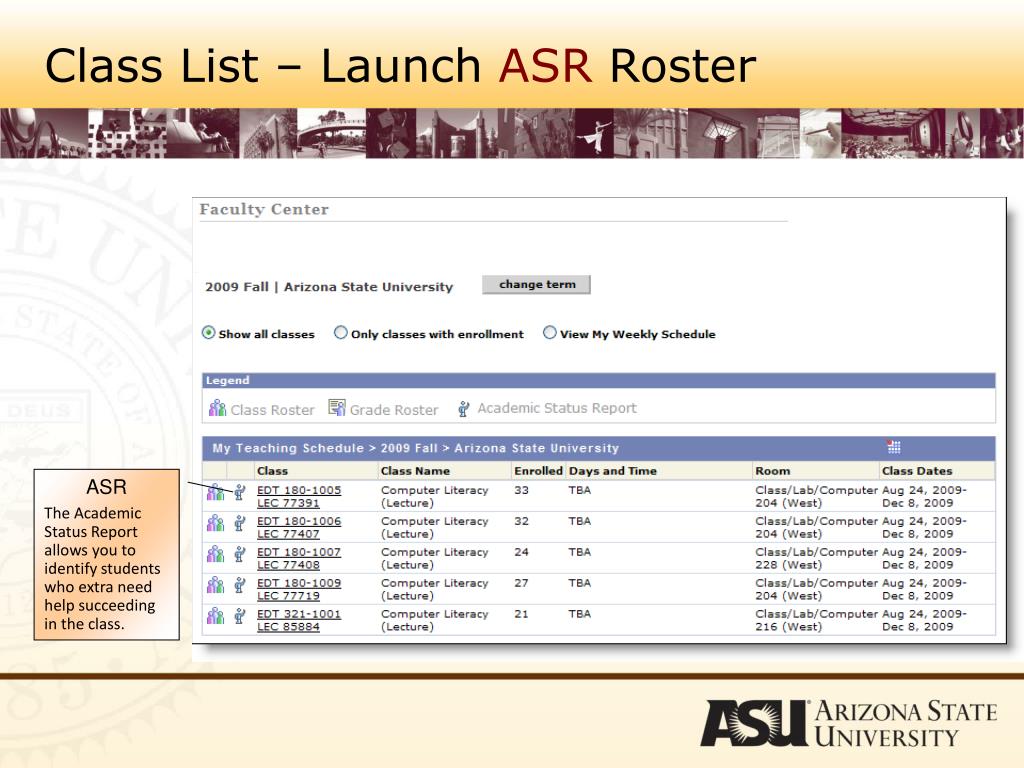This screenshot has width=1024, height=768.
Task: Launch Academic Status Report for EDT 180-1005
Action: click(240, 492)
